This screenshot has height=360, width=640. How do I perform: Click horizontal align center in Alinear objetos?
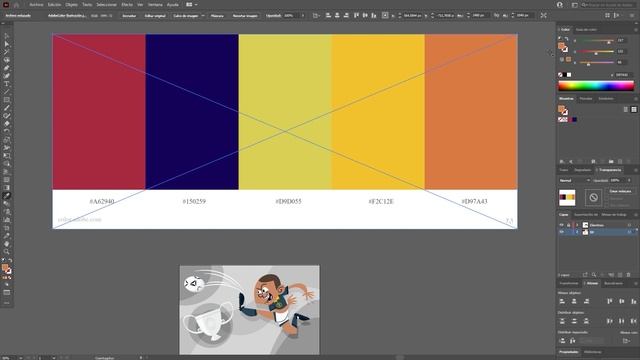[574, 301]
